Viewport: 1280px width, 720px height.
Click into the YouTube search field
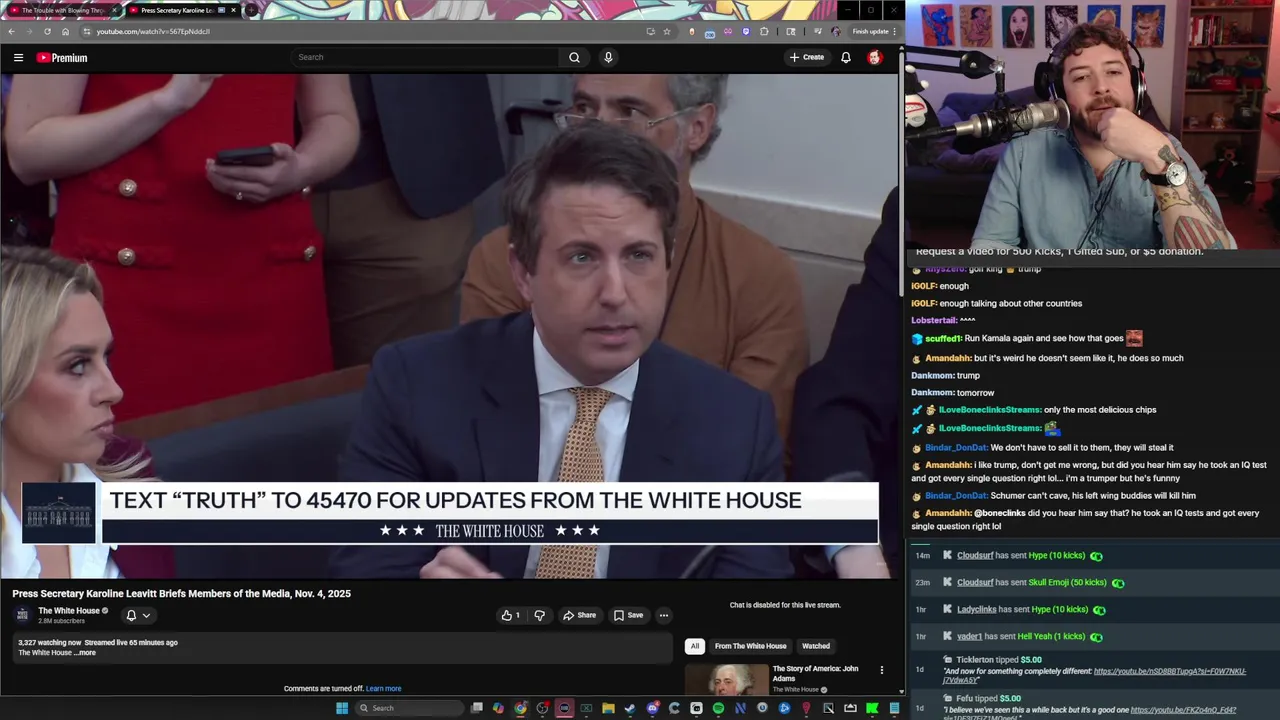(x=425, y=57)
